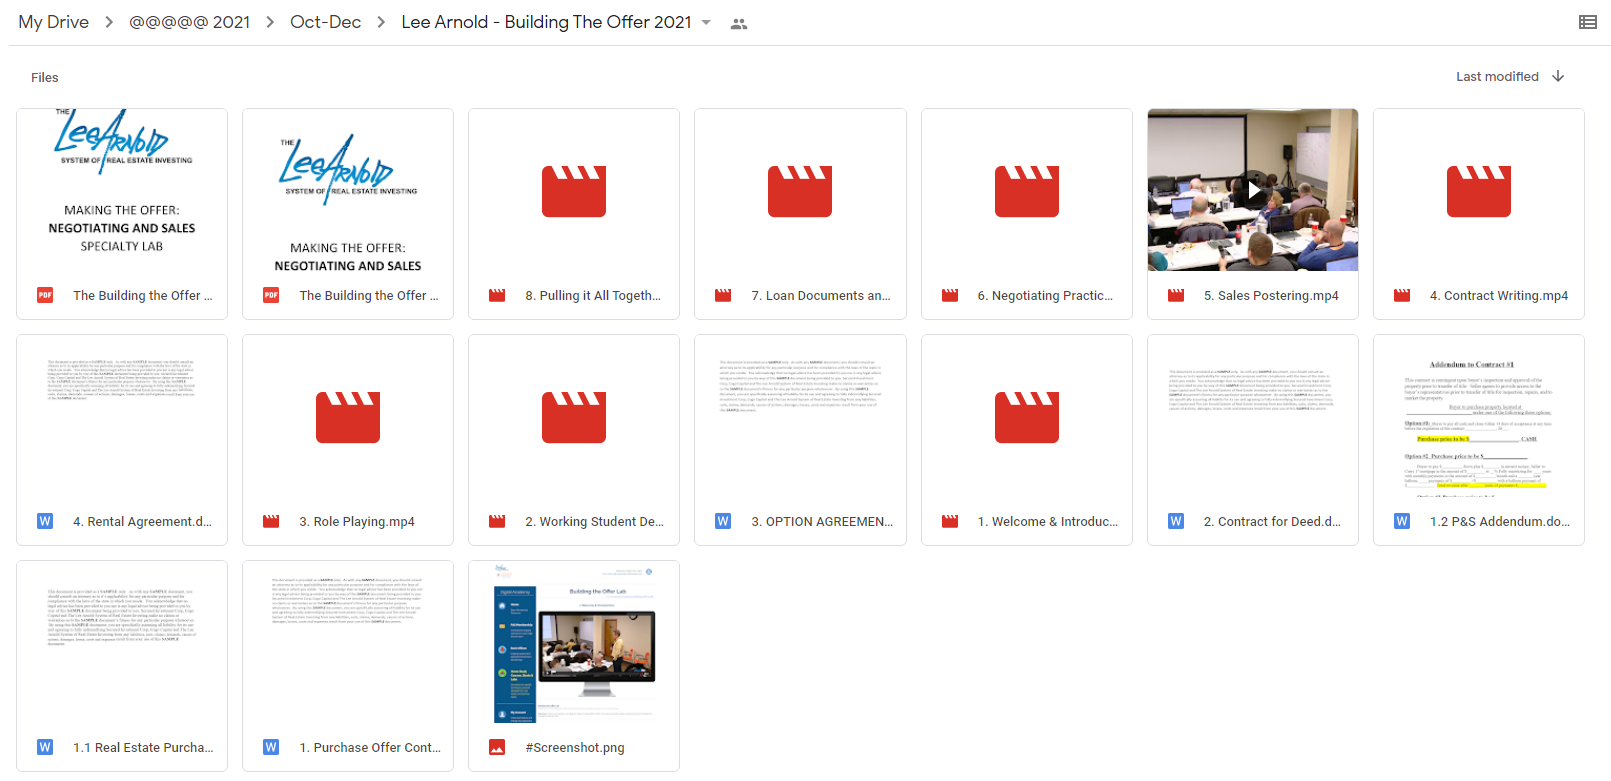Switch to list layout view icon
The height and width of the screenshot is (781, 1611).
pos(1588,22)
